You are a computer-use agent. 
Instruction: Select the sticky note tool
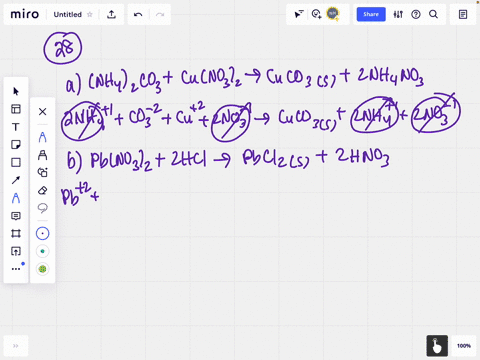point(16,145)
